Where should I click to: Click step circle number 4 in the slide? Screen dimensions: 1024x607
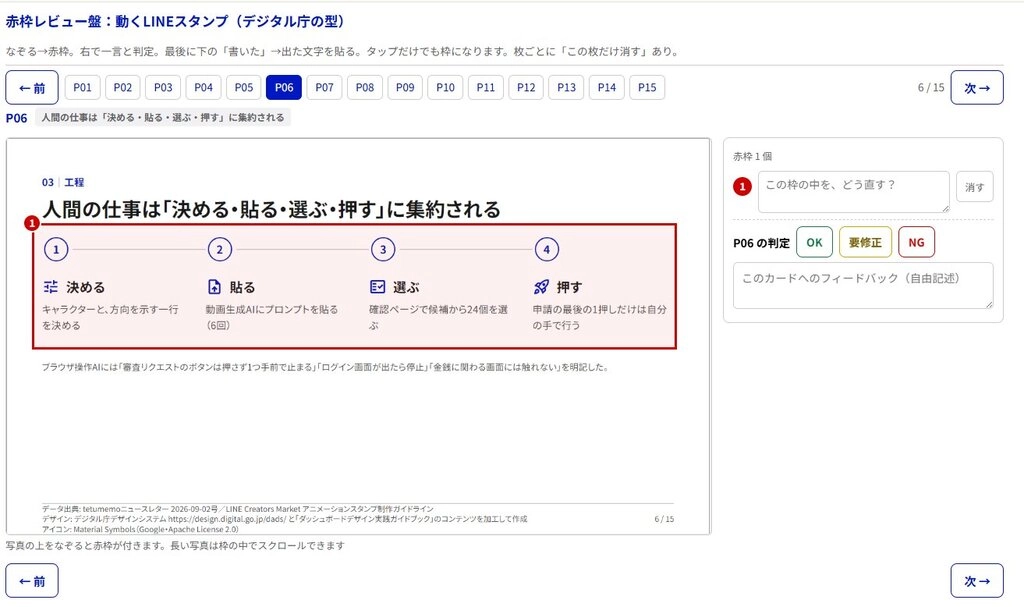click(x=547, y=249)
